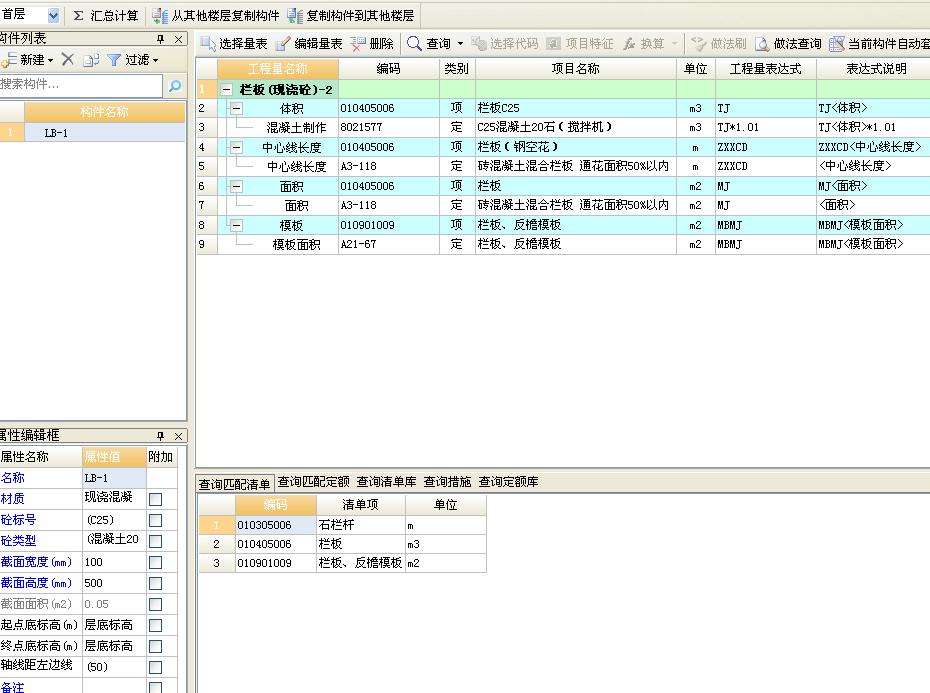
Task: Click the 删除 delete icon in toolbar
Action: click(x=358, y=44)
